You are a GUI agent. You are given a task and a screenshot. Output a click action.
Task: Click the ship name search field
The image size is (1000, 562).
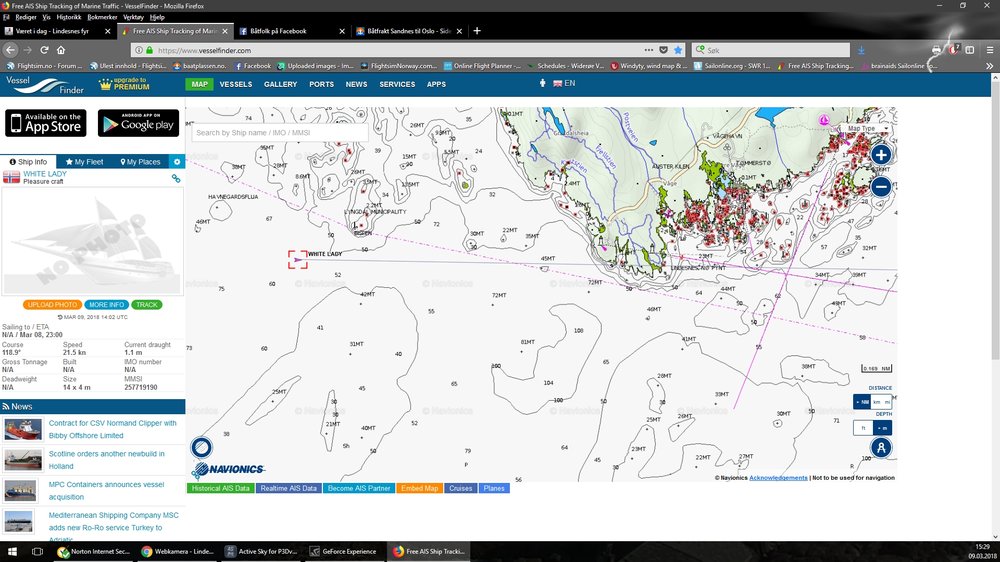(x=280, y=133)
